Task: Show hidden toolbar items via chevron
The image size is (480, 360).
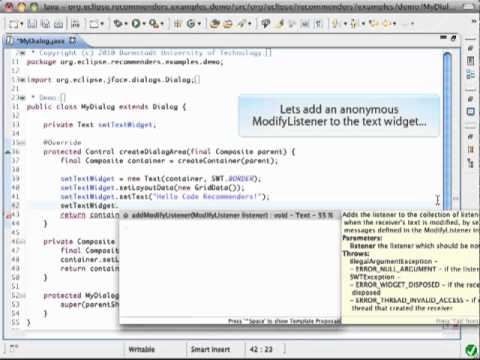Action: click(474, 21)
